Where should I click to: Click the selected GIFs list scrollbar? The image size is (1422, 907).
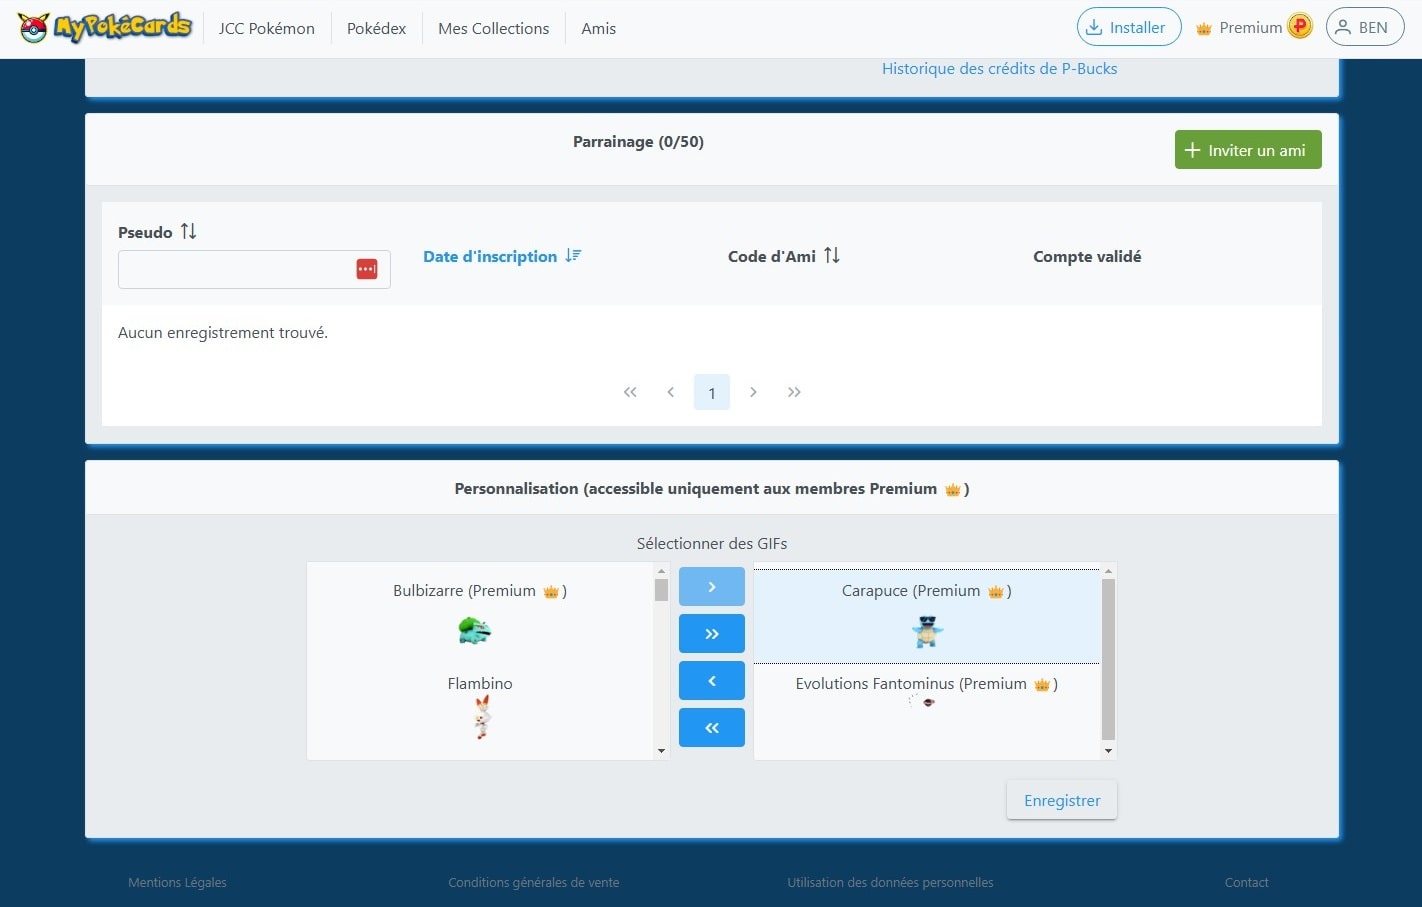[x=1107, y=660]
